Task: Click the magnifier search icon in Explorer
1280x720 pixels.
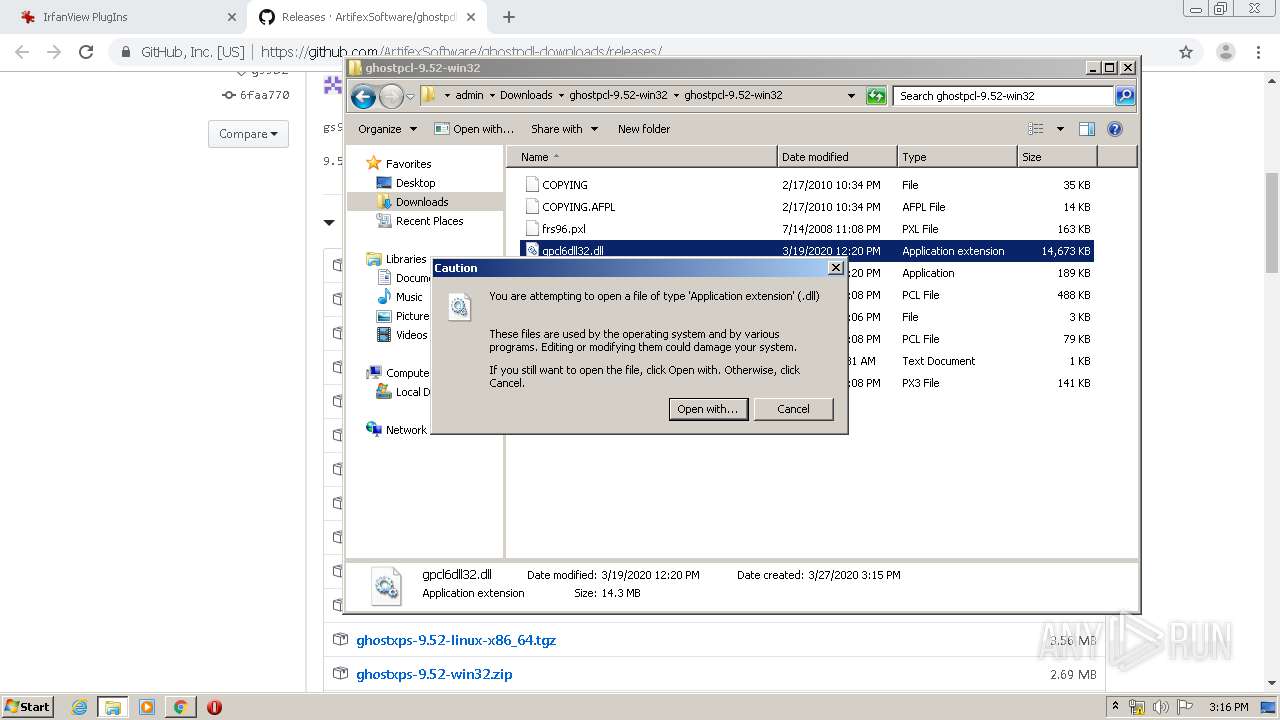Action: click(1125, 96)
